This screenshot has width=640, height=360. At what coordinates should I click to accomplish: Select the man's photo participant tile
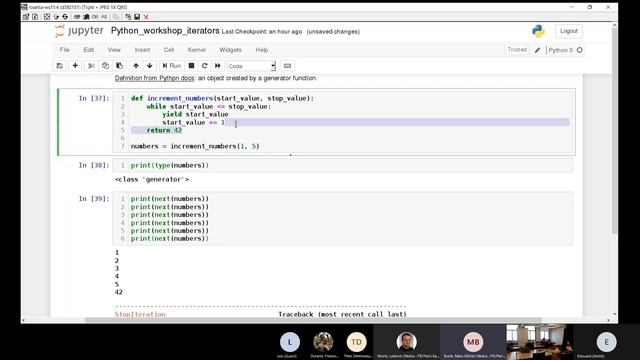(407, 342)
